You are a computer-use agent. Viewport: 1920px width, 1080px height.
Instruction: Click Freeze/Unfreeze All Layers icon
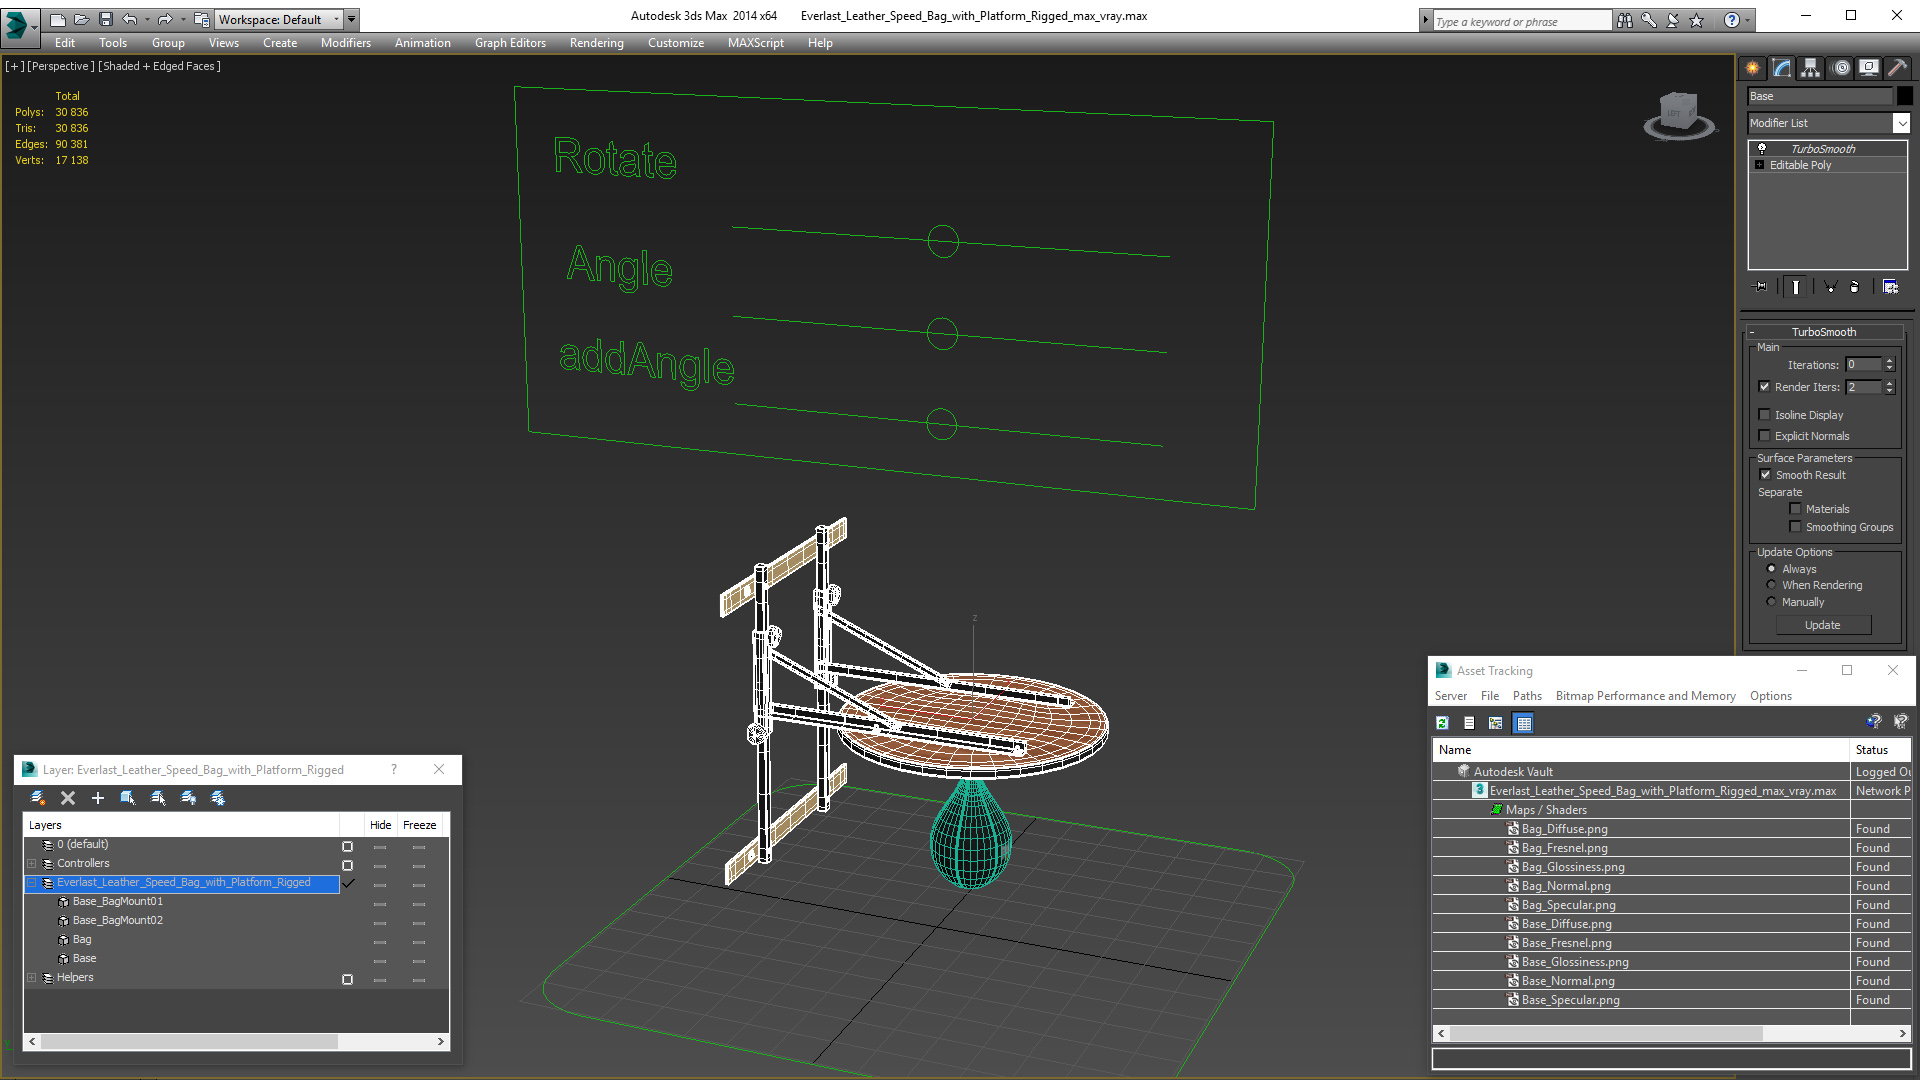[218, 798]
